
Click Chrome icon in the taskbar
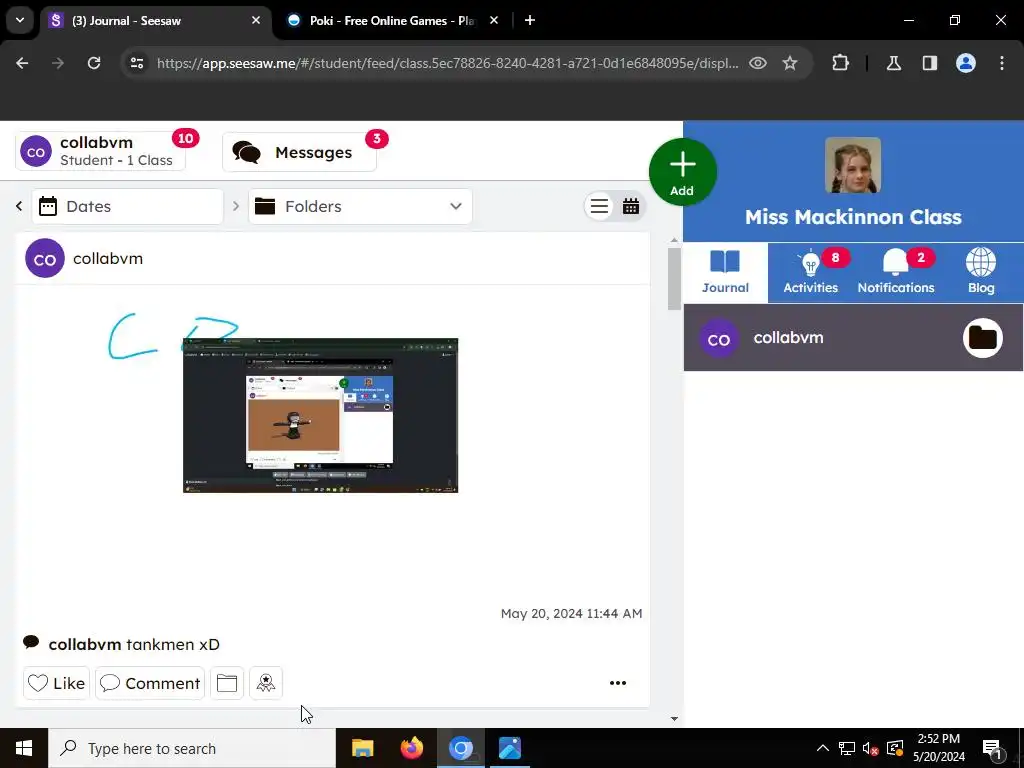point(460,748)
